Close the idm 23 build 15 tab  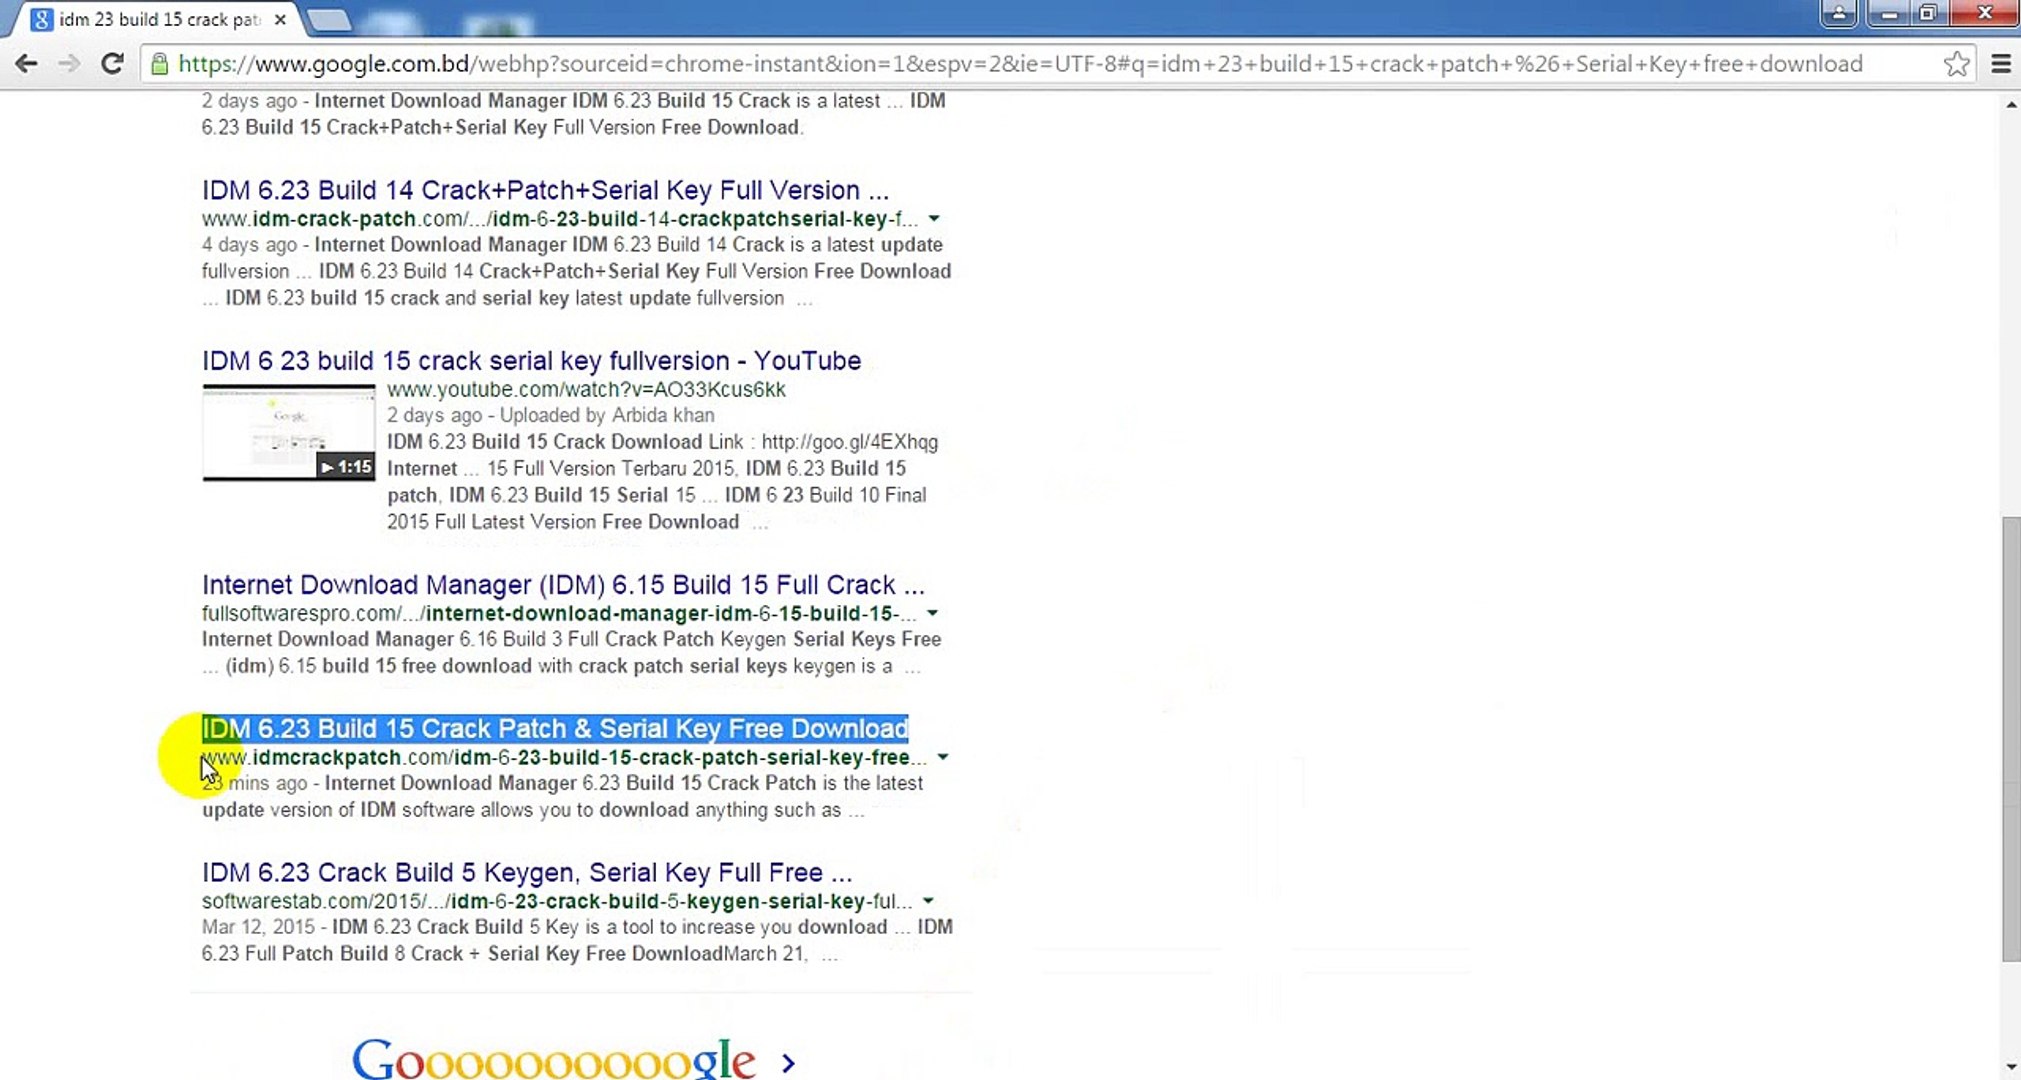(280, 19)
